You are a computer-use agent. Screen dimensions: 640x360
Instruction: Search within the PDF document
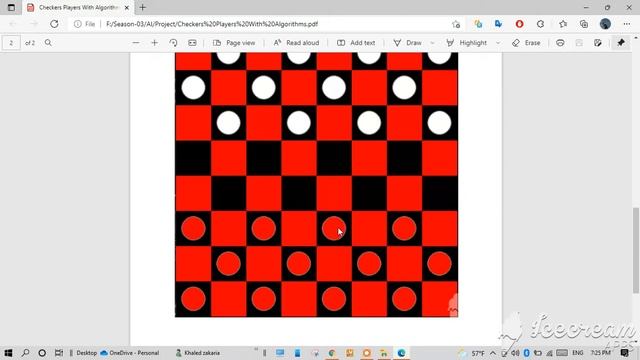(x=48, y=43)
